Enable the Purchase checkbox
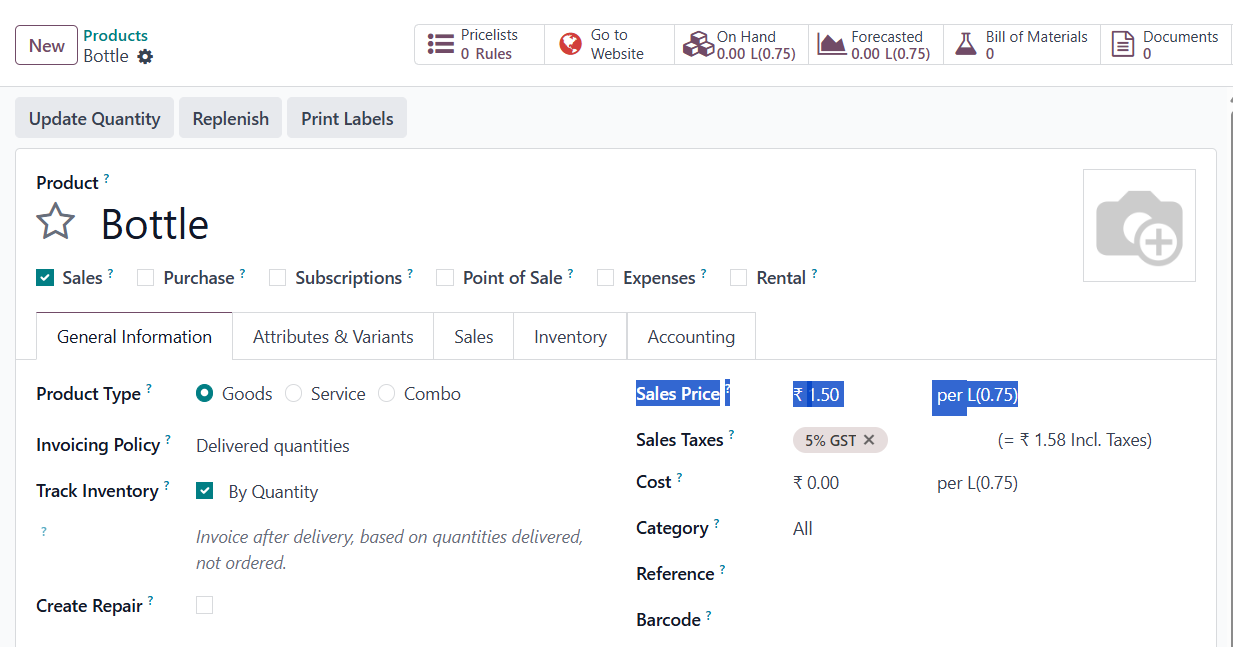The height and width of the screenshot is (647, 1233). [146, 278]
